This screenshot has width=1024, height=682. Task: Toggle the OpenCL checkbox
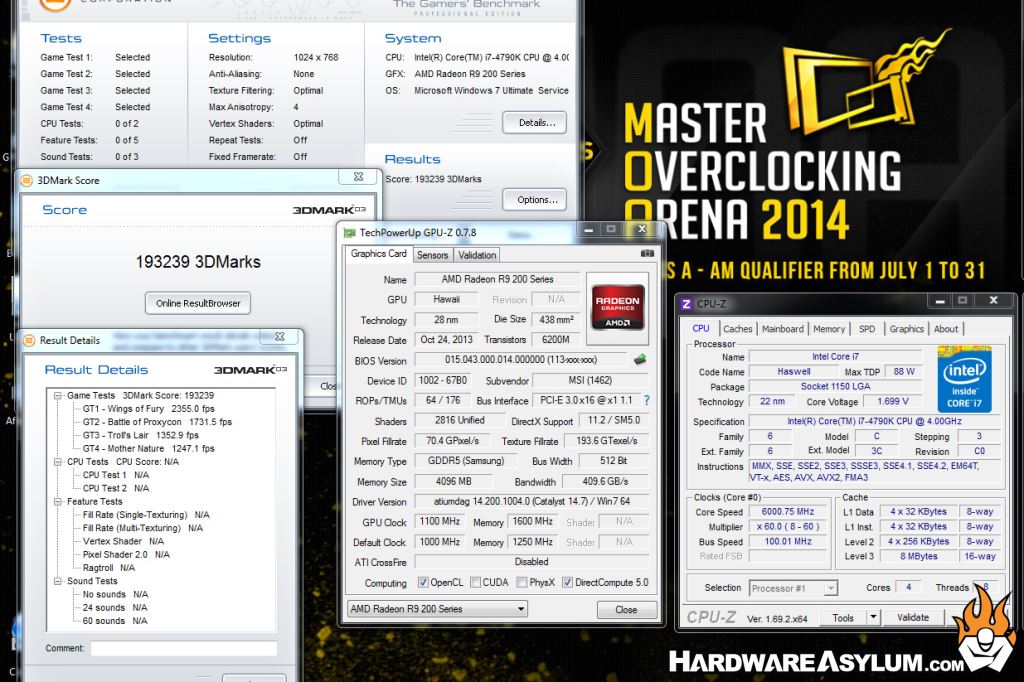pos(422,583)
